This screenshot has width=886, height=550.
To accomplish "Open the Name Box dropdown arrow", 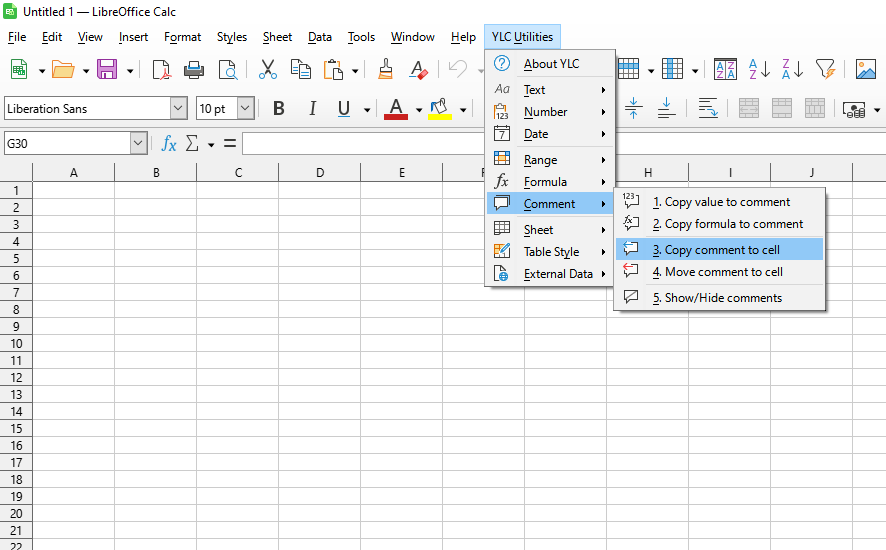I will tap(138, 144).
